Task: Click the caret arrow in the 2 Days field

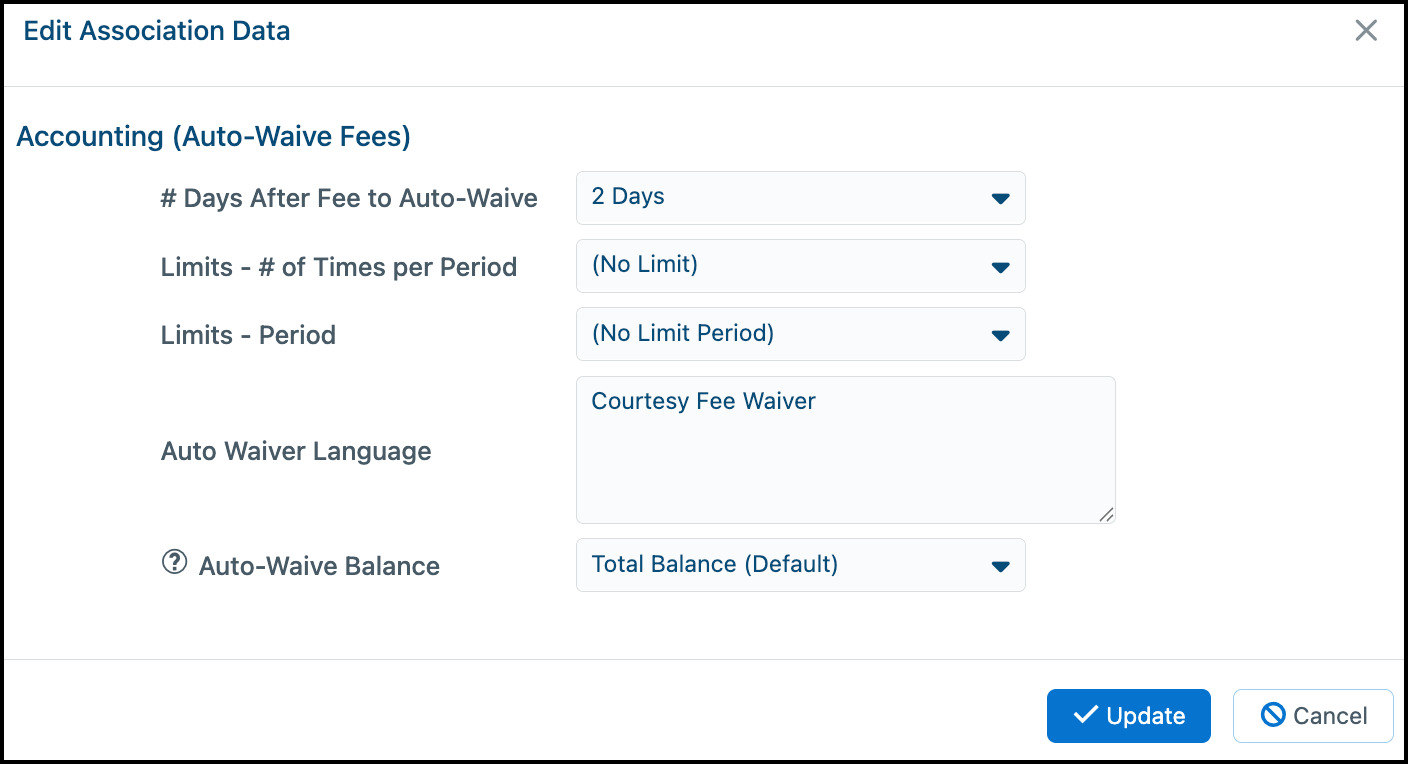Action: pos(1000,199)
